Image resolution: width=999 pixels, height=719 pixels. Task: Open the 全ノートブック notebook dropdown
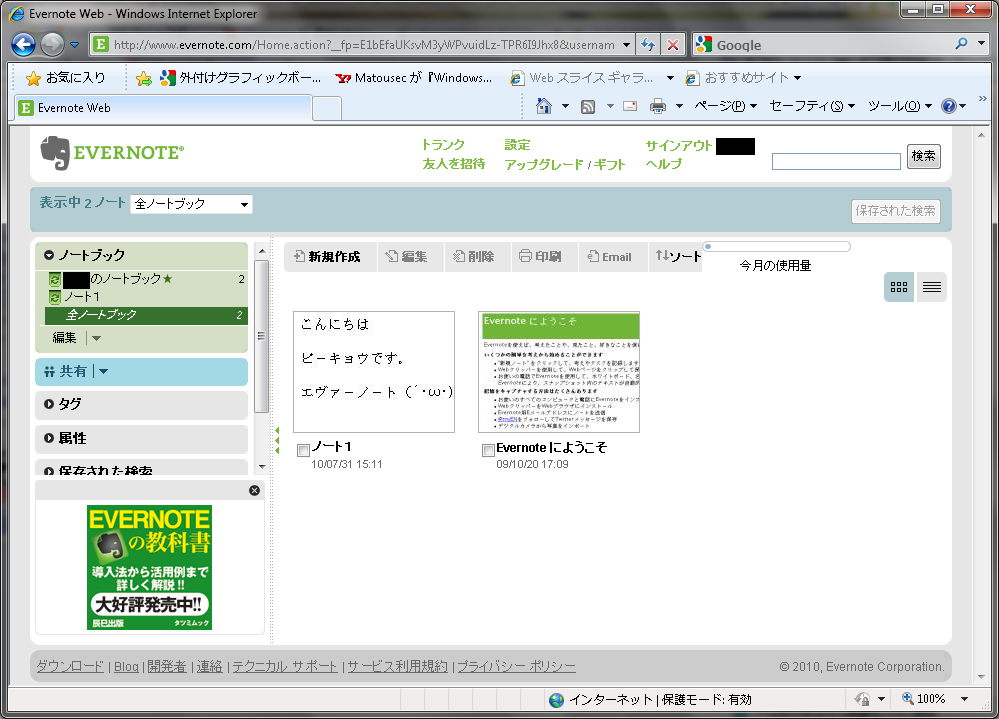pos(191,204)
